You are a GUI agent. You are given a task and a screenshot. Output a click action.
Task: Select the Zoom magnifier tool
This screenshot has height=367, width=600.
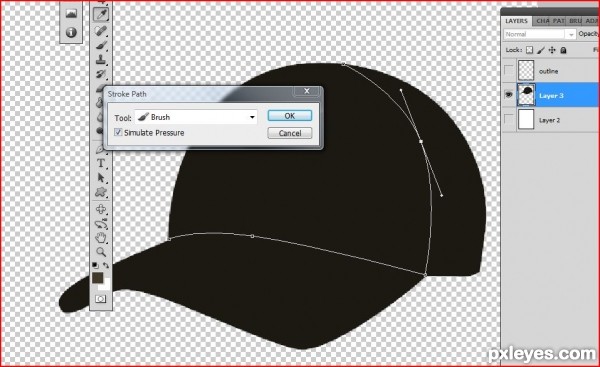(101, 252)
